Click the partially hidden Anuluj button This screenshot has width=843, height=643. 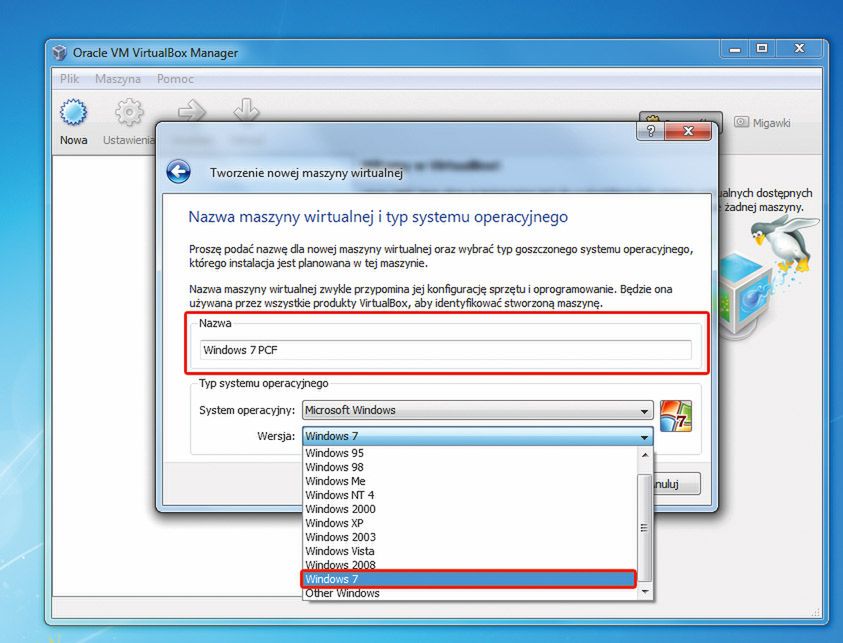click(x=676, y=484)
